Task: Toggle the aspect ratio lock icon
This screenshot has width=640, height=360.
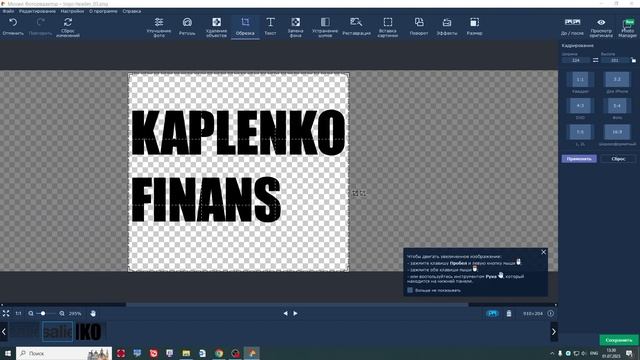Action: [633, 60]
